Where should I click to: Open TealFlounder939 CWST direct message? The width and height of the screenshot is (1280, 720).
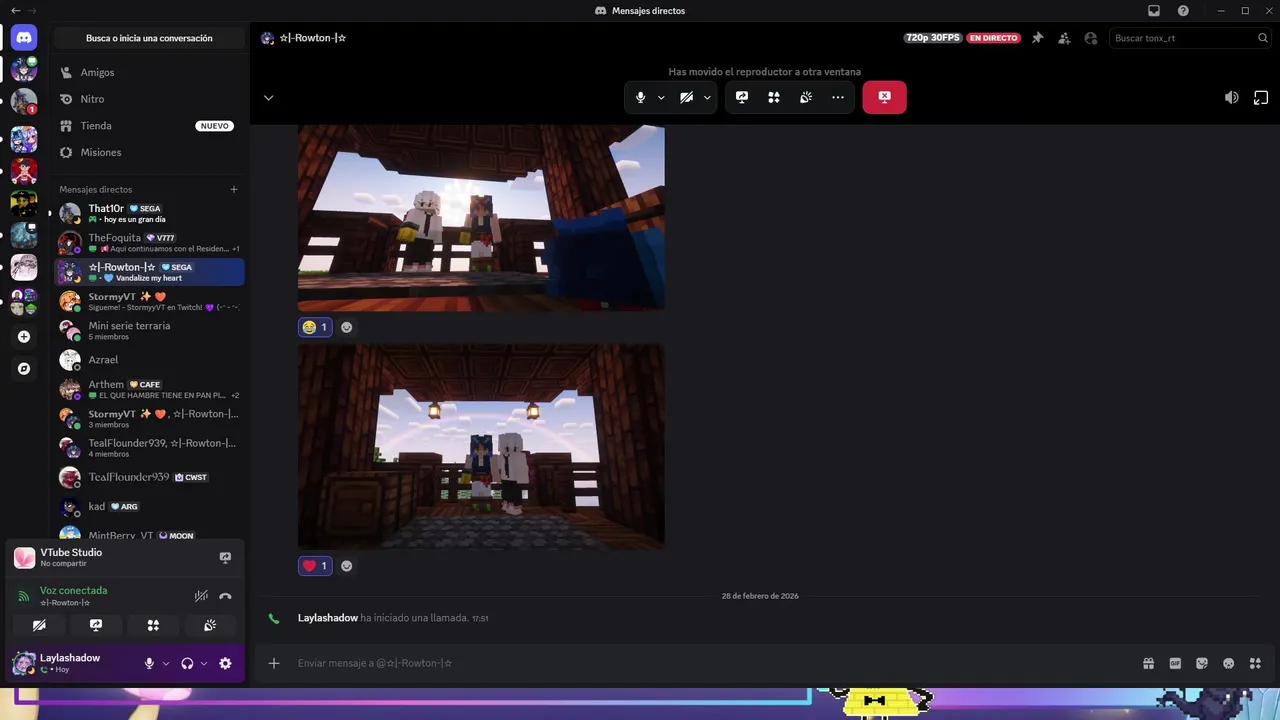(149, 477)
